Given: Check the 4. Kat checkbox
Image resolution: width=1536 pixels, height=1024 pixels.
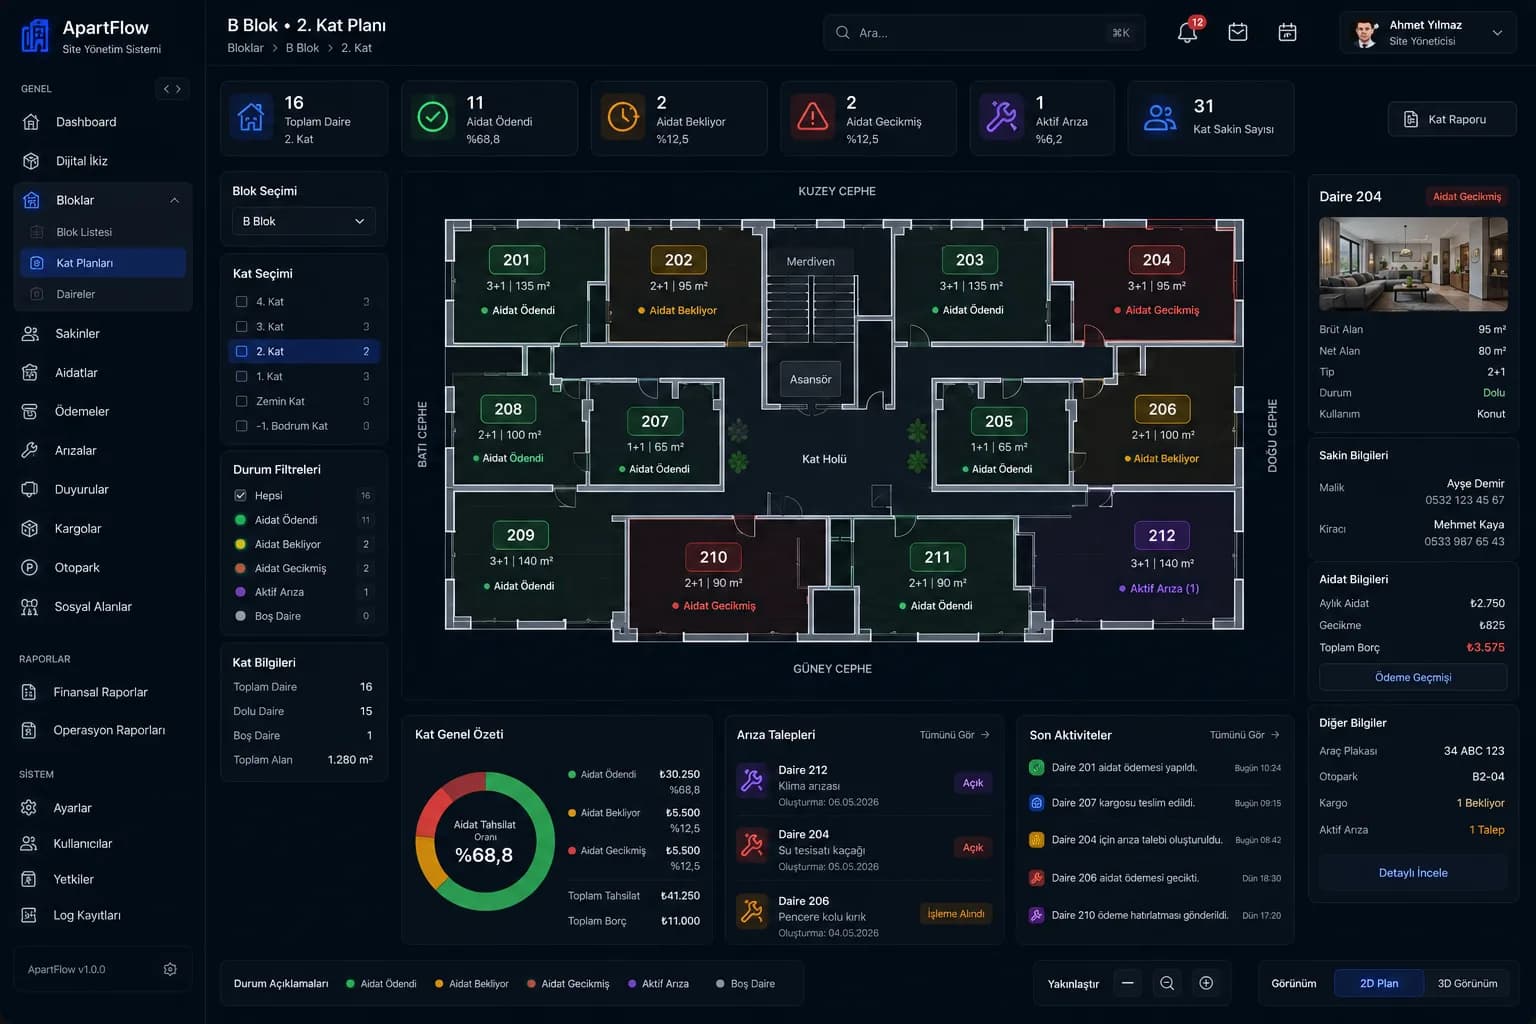Looking at the screenshot, I should pyautogui.click(x=241, y=302).
